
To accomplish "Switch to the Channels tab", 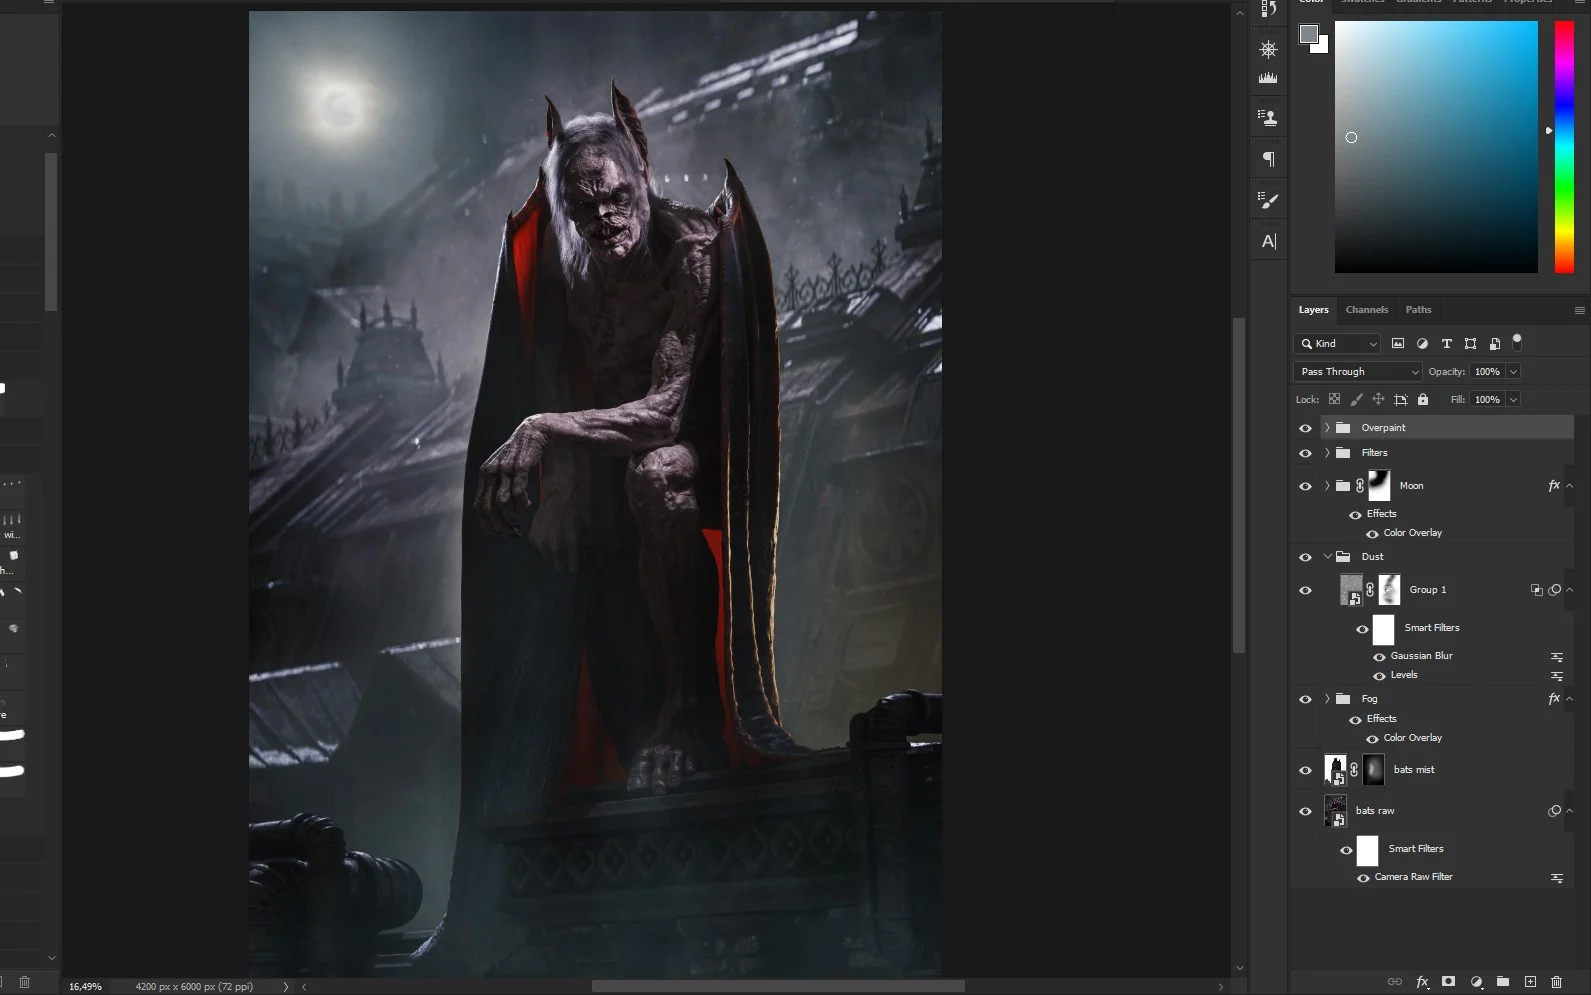I will point(1366,310).
